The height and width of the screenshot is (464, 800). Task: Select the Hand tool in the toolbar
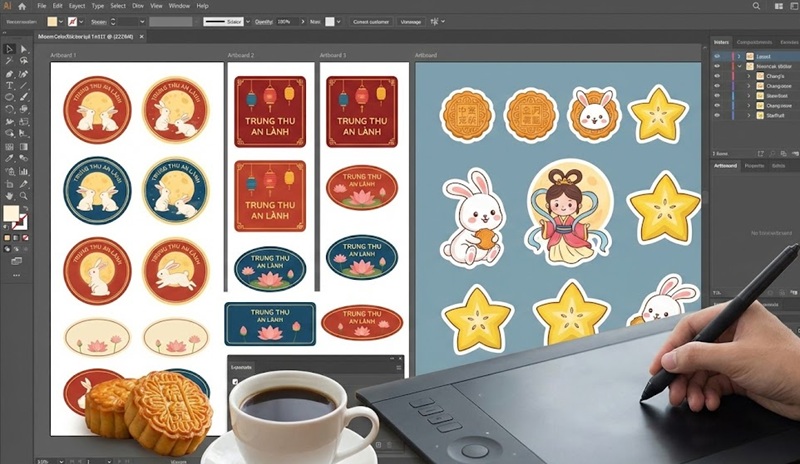9,195
